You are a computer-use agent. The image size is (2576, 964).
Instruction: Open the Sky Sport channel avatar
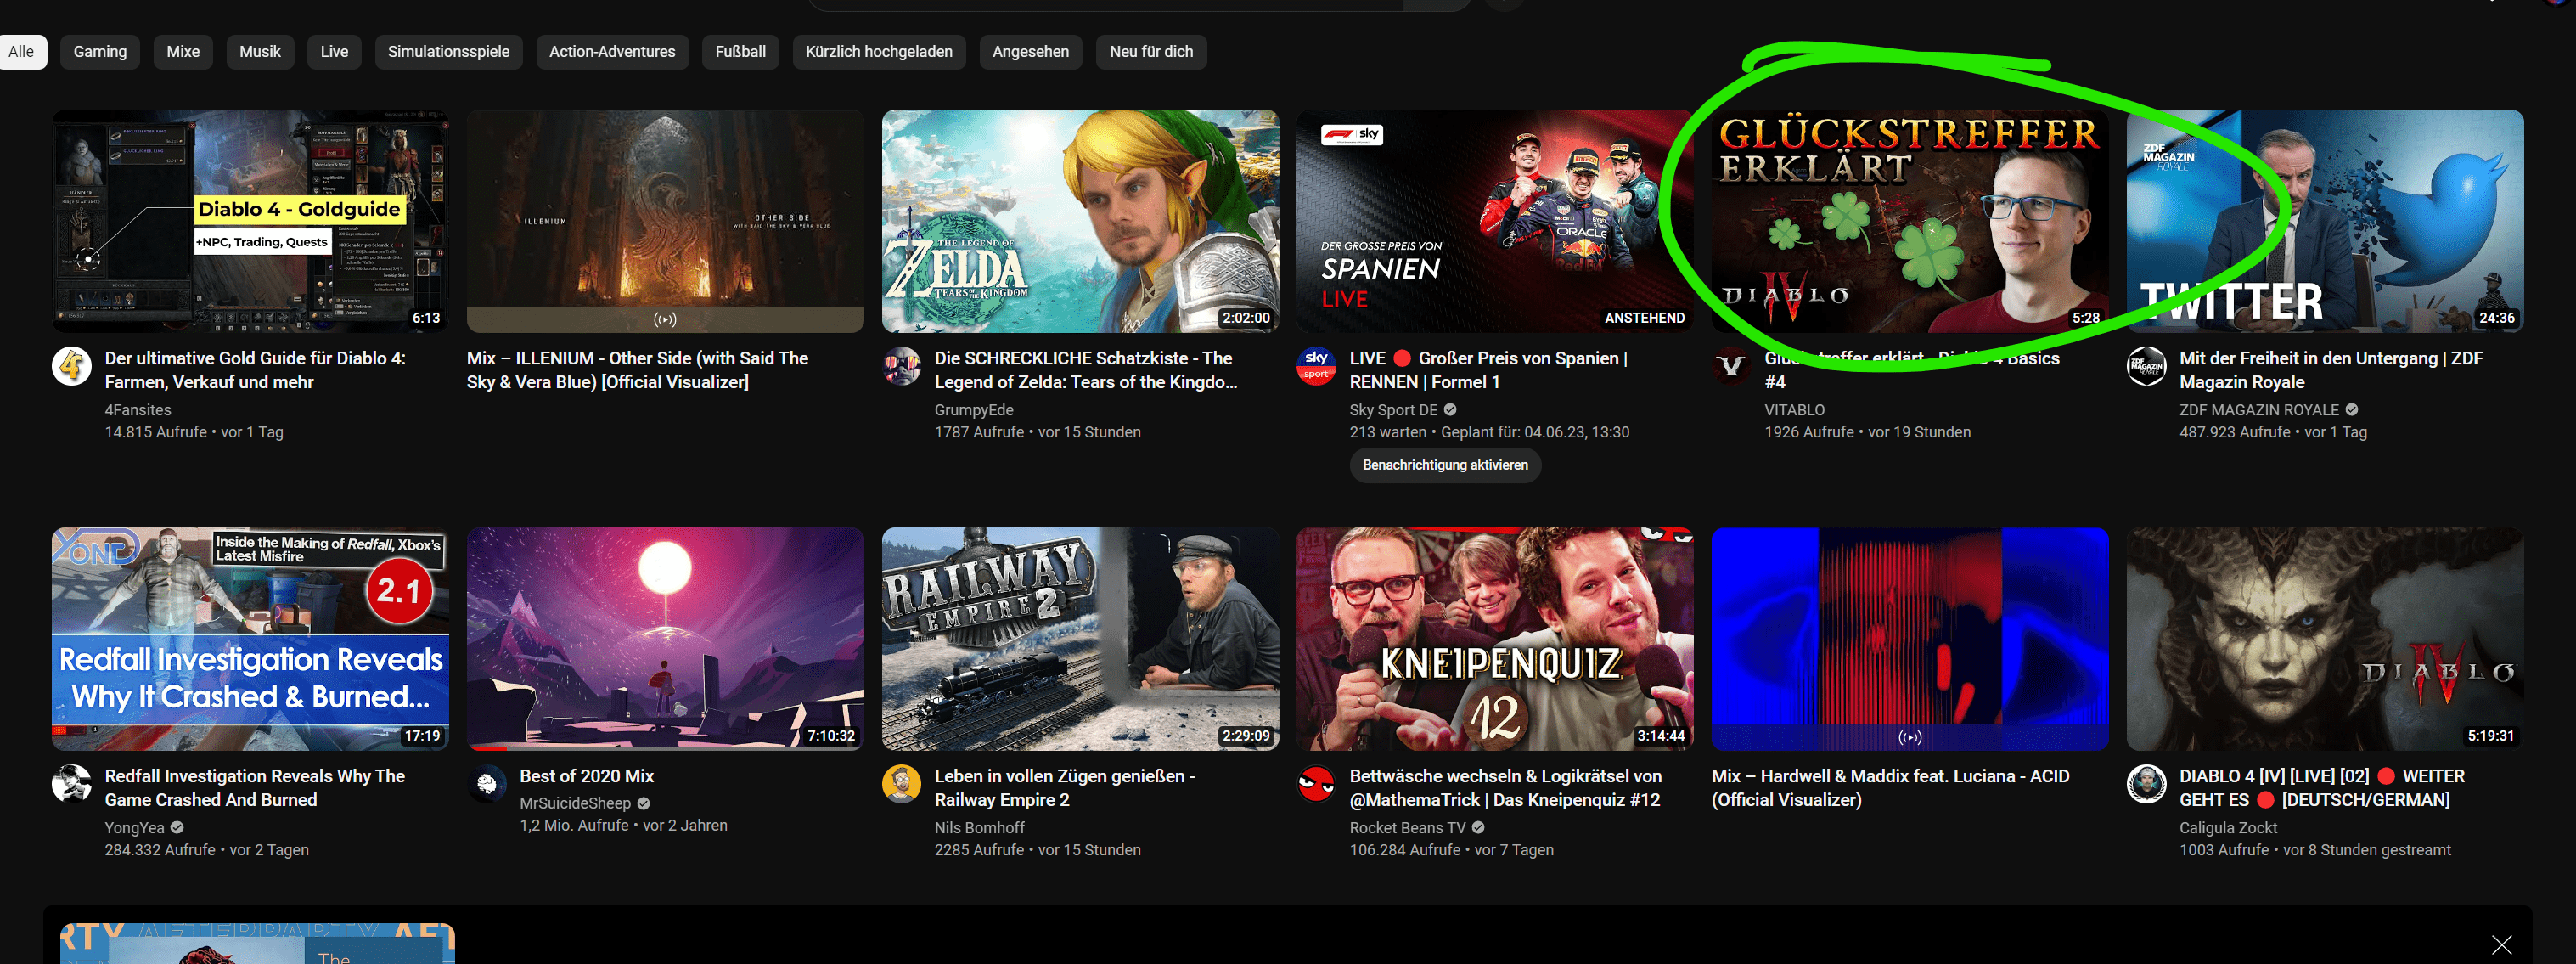1316,366
